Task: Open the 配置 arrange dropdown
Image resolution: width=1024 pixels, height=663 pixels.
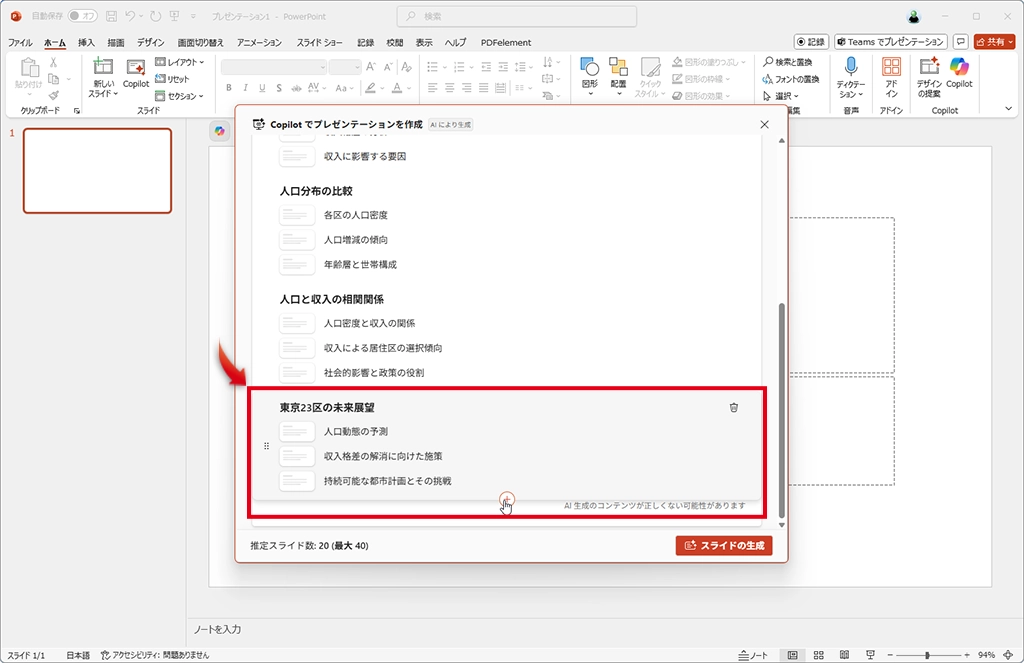Action: pos(618,76)
